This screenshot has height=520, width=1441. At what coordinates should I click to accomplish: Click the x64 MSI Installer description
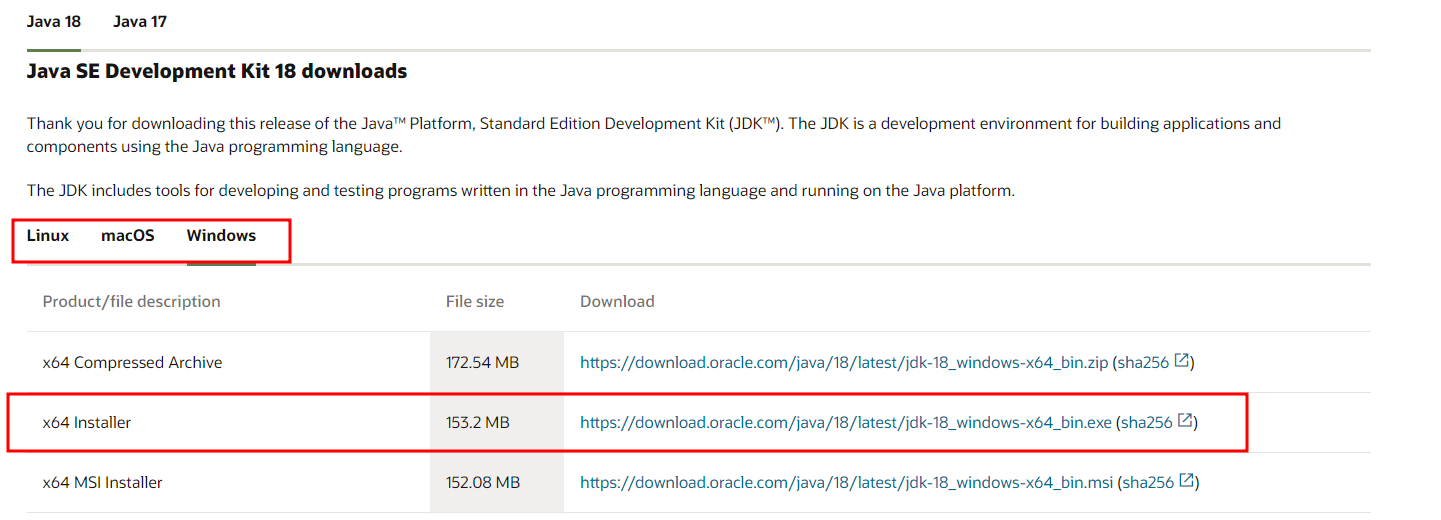point(102,482)
